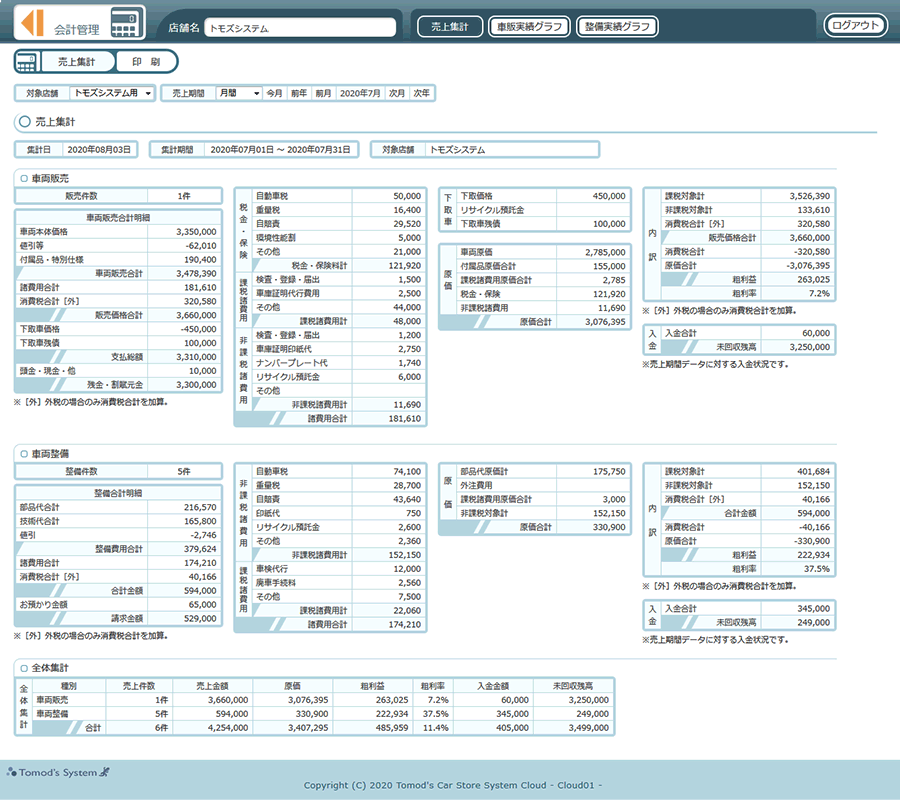
Task: Click 整備 粗利率 value 37.5%
Action: (817, 569)
